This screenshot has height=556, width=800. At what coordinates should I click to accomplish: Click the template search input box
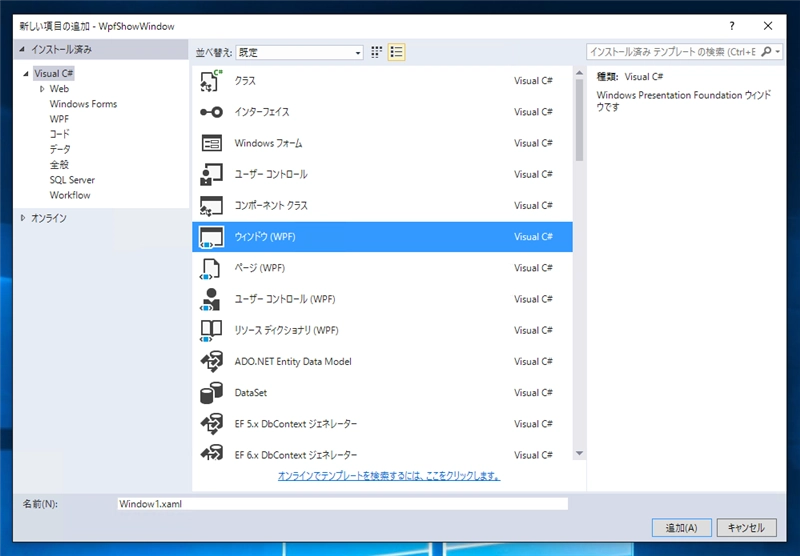(x=673, y=52)
